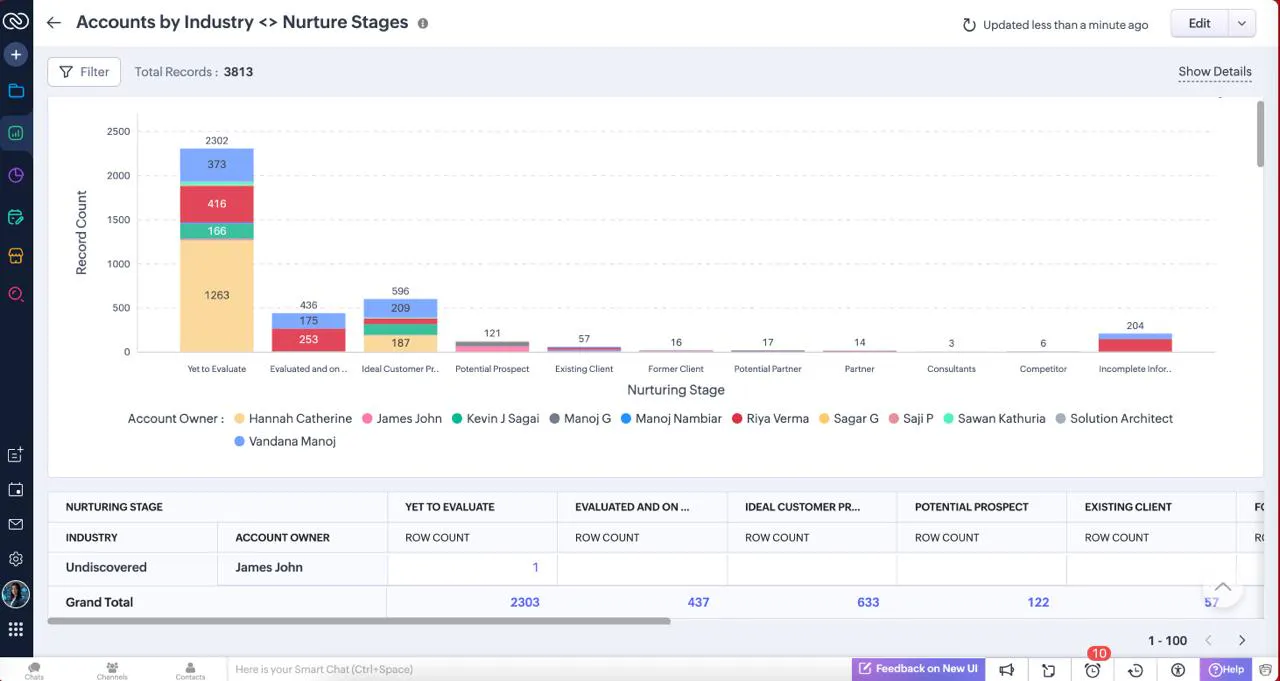Toggle Vandana Manoj legend entry

tap(285, 441)
